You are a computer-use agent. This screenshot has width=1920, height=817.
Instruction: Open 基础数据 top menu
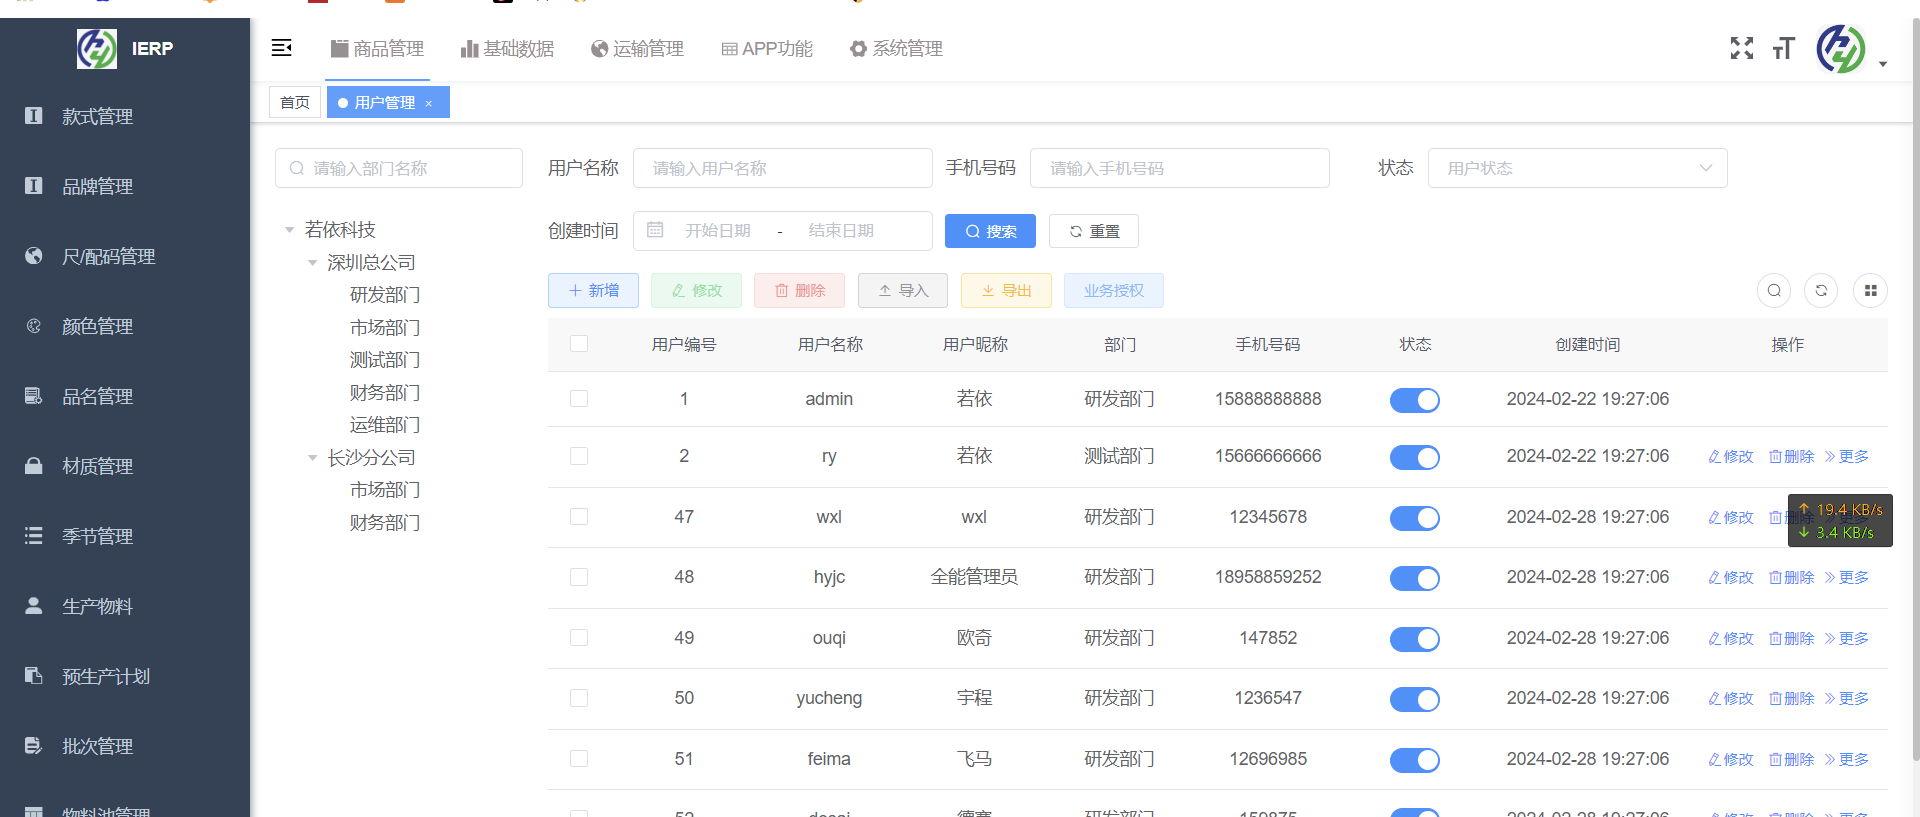click(x=507, y=48)
